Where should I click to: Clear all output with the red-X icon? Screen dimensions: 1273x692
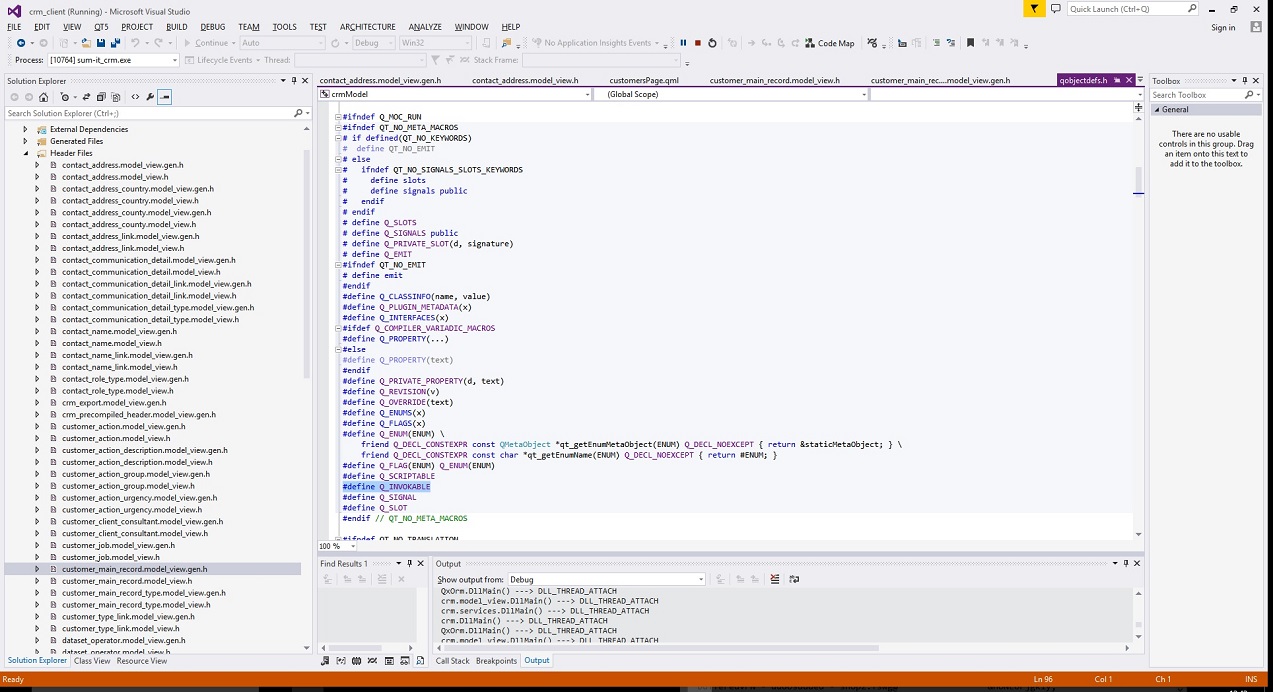click(x=774, y=579)
